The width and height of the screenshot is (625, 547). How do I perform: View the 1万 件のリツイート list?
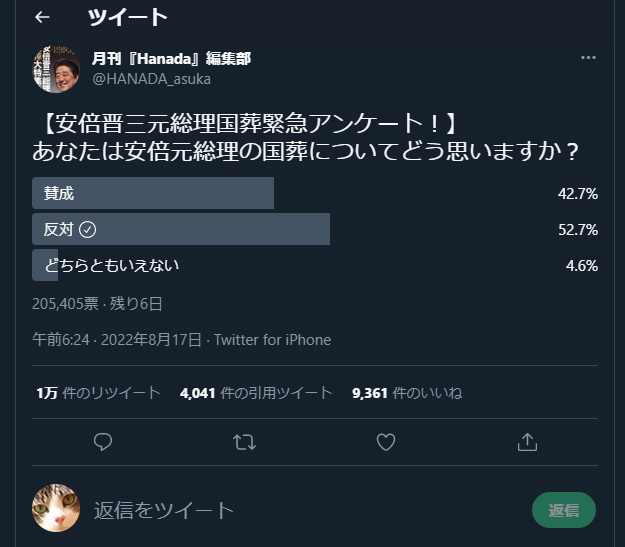[97, 393]
